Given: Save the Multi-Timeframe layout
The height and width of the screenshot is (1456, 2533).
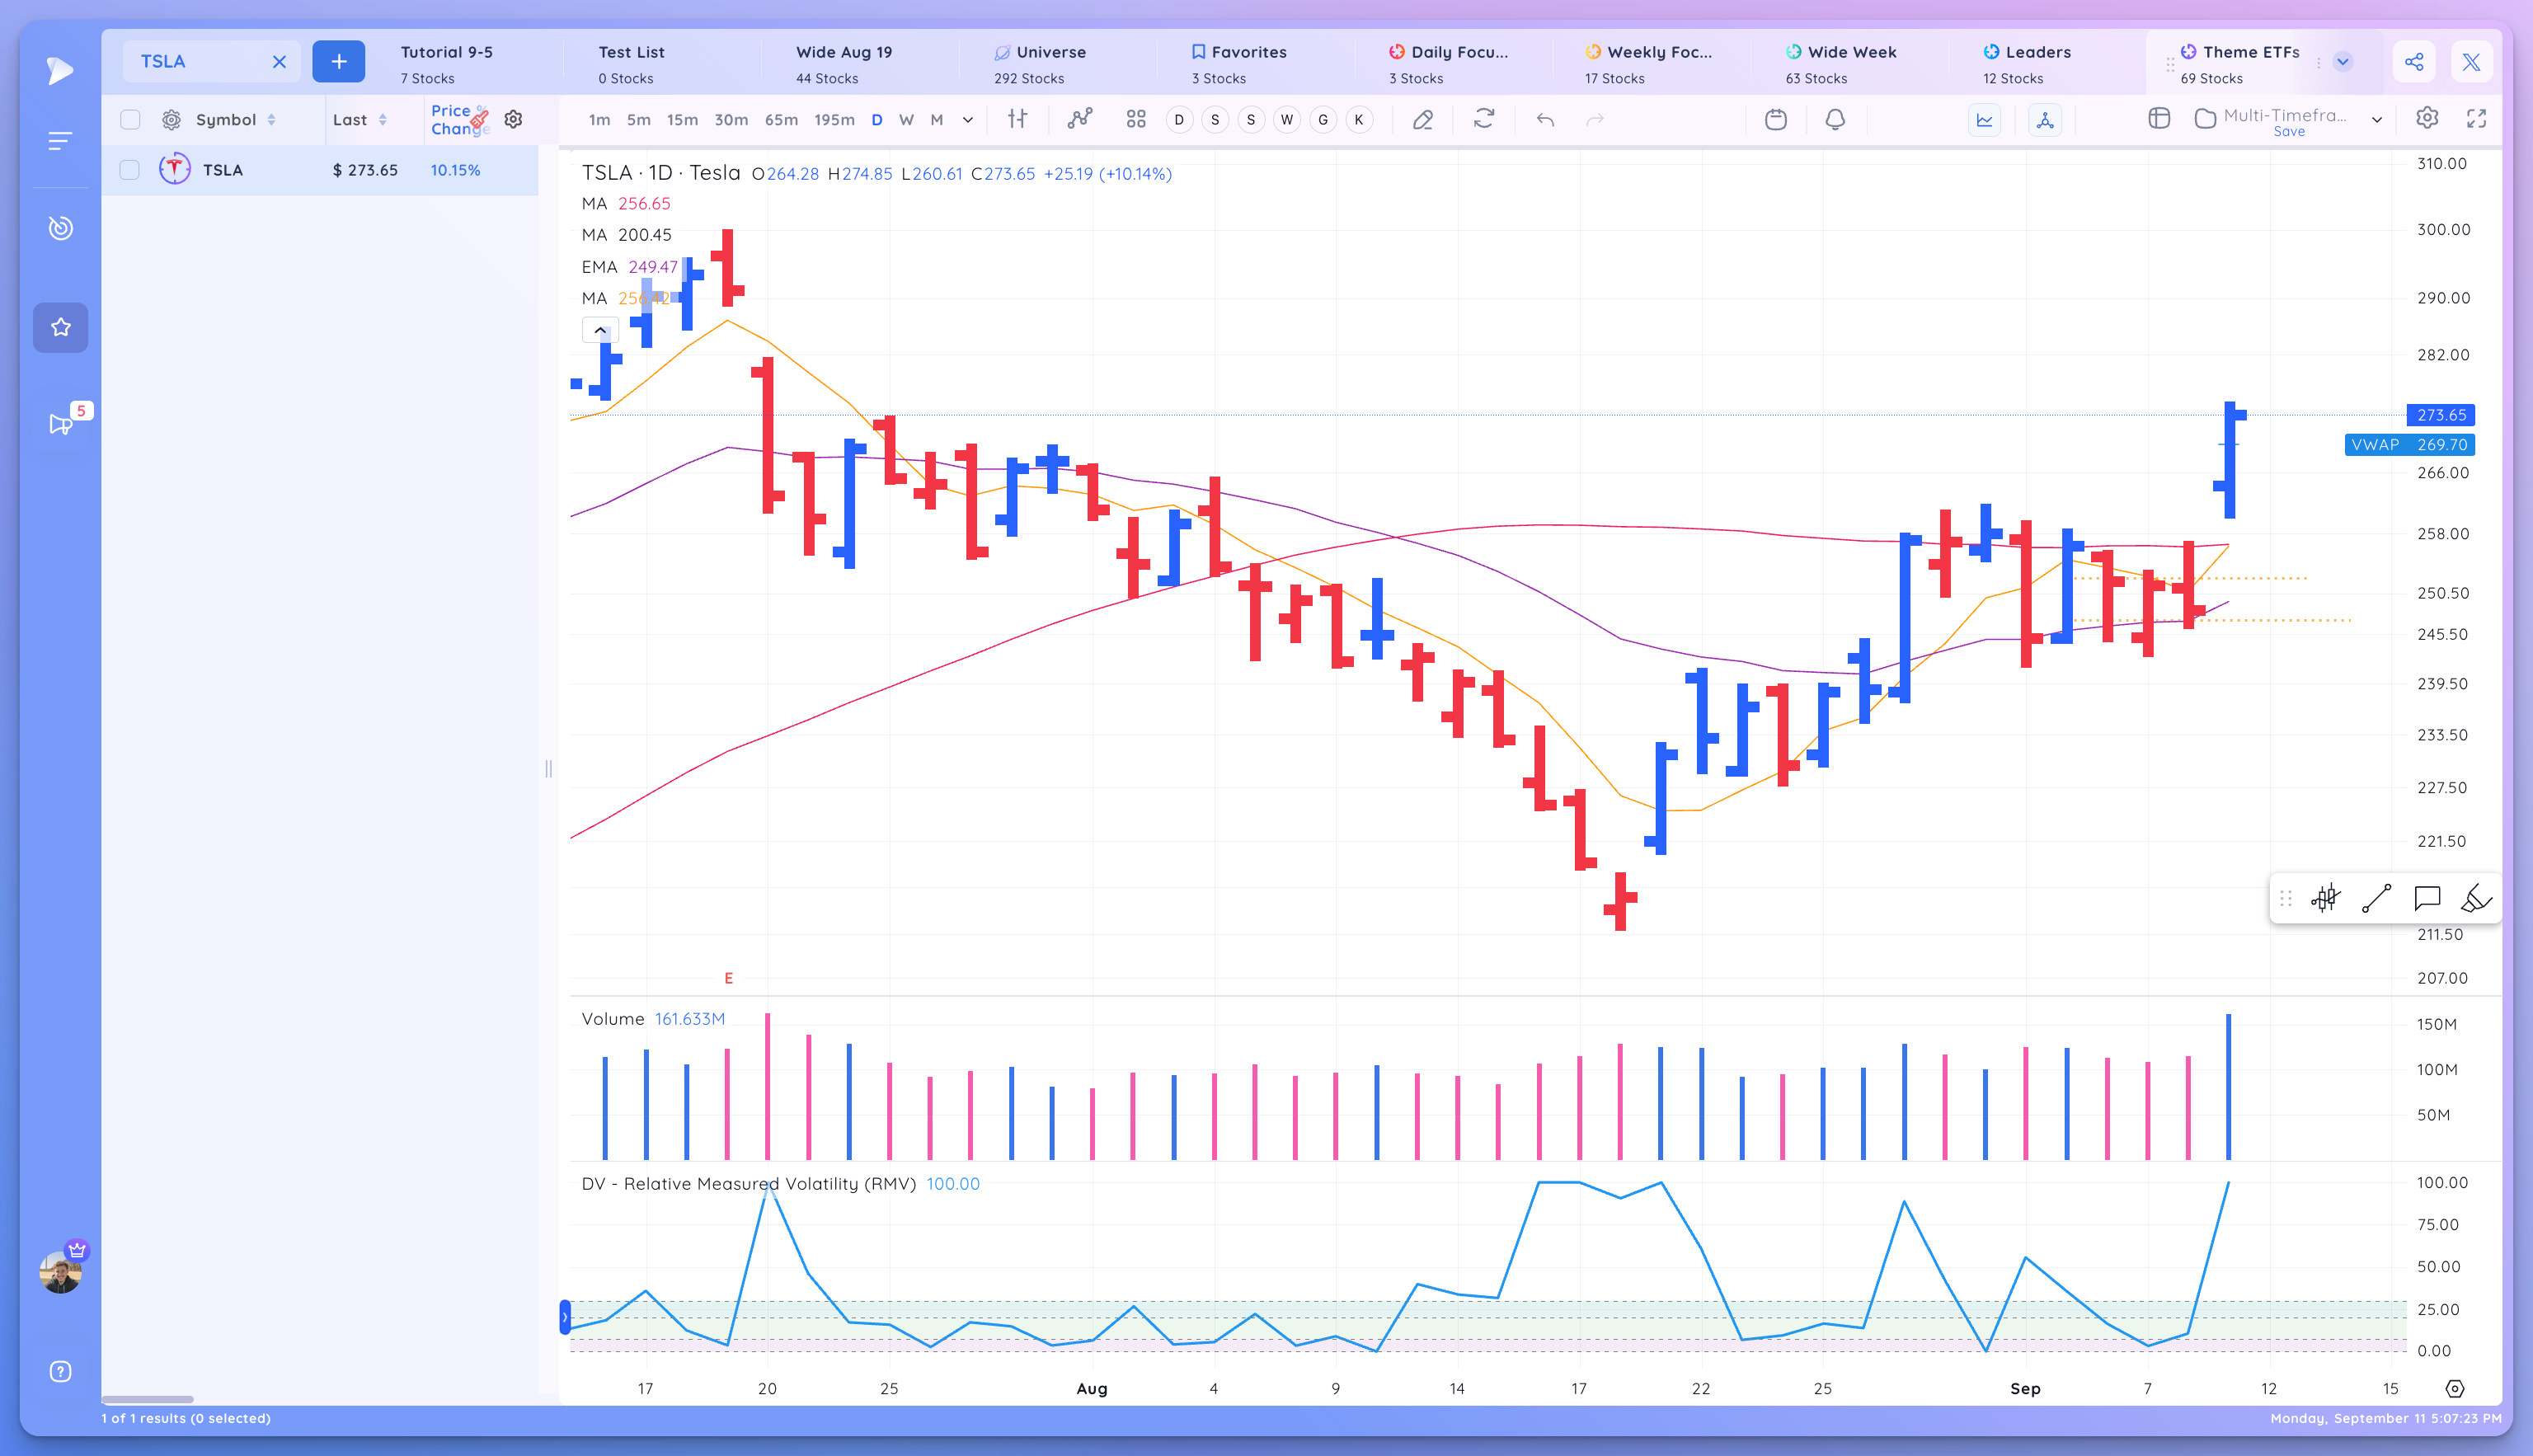Looking at the screenshot, I should coord(2288,132).
